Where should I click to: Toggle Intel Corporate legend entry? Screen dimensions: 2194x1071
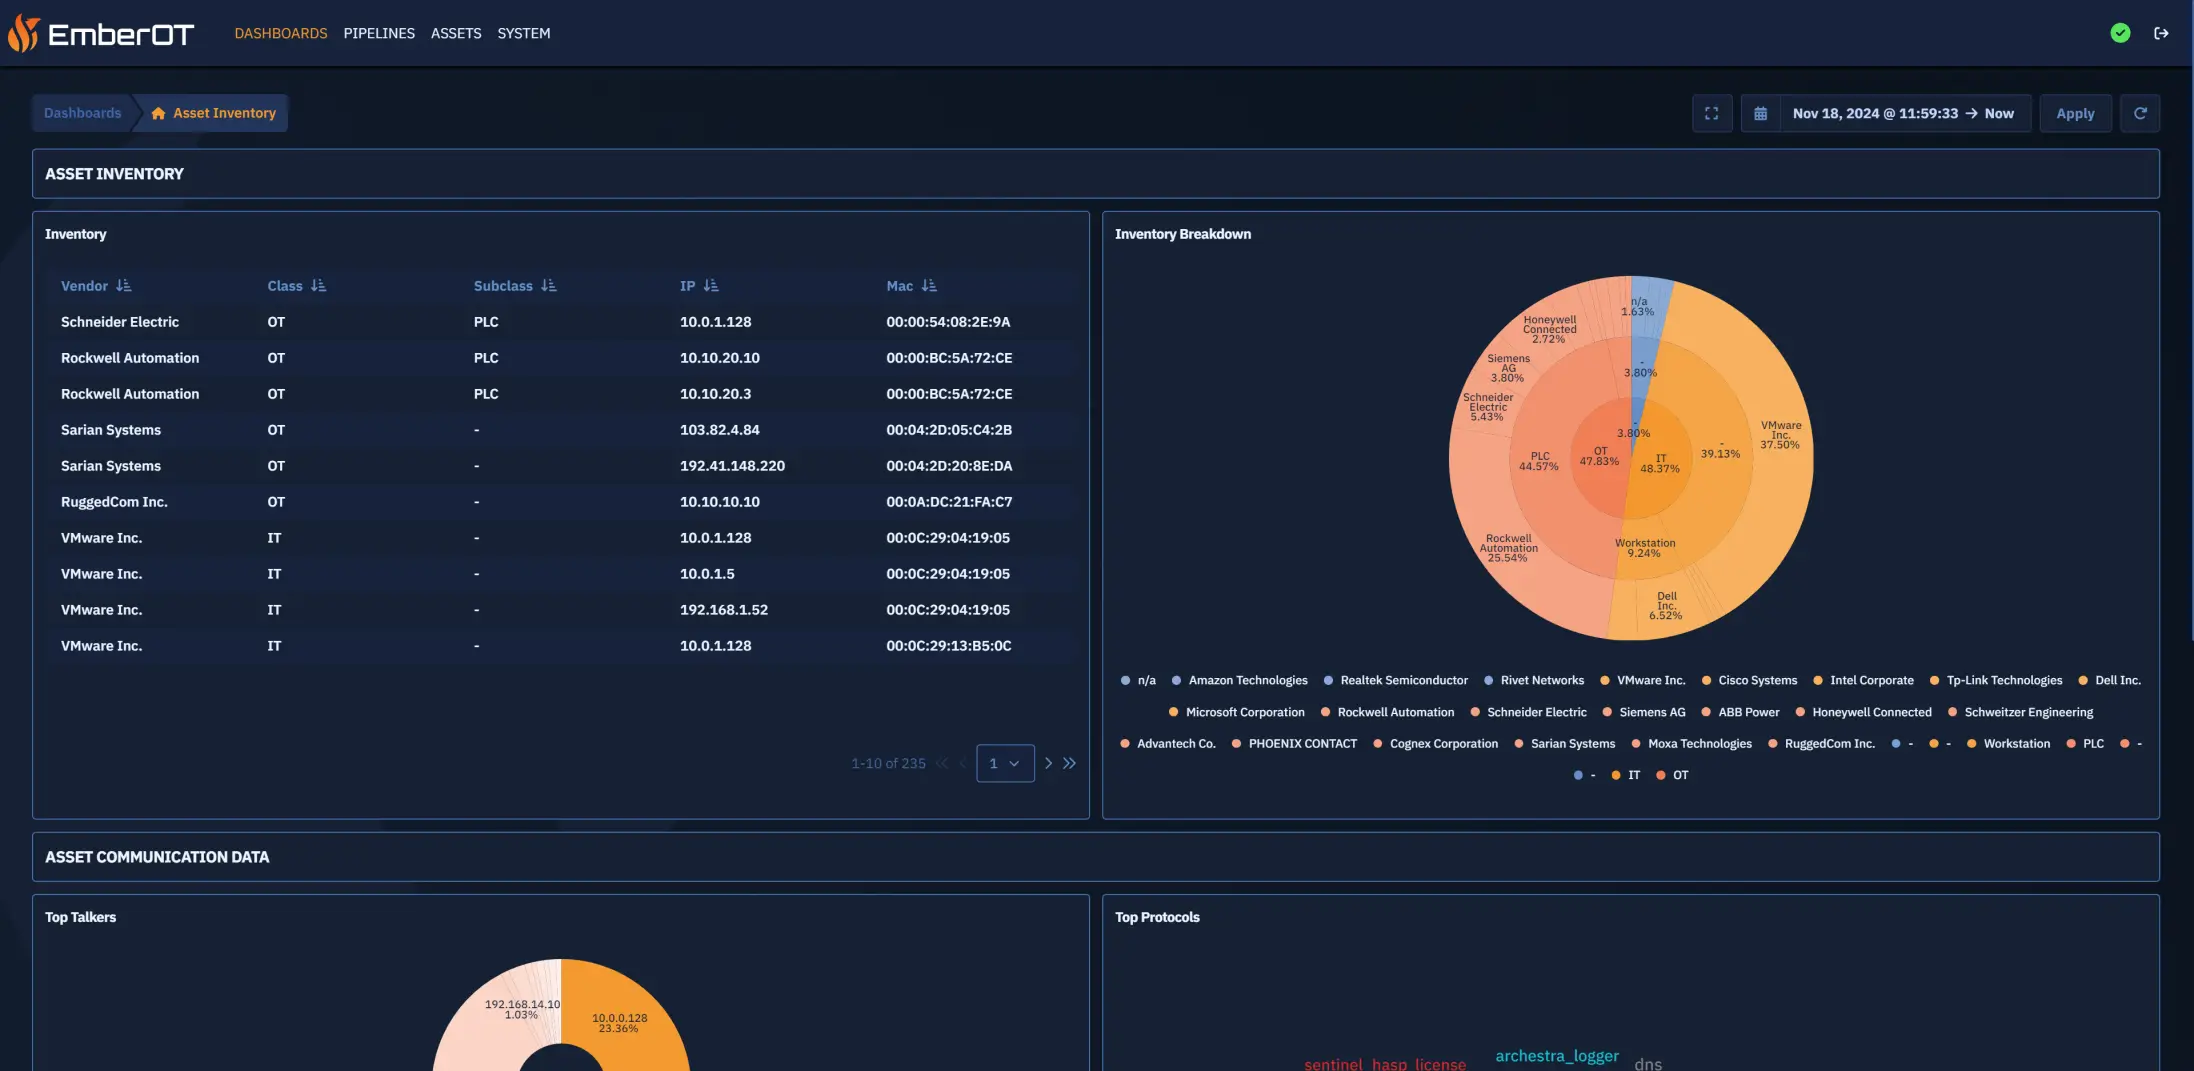tap(1863, 680)
